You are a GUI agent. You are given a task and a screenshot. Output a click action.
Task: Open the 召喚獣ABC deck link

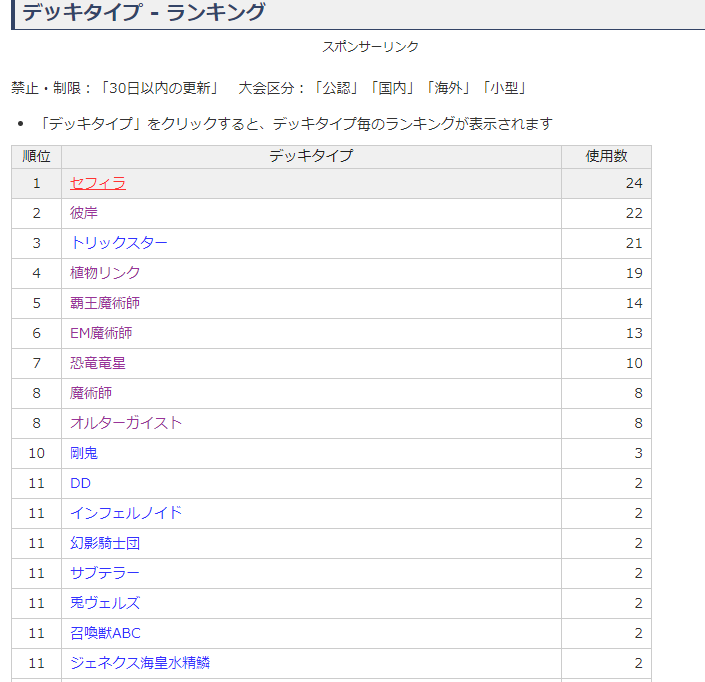[x=105, y=633]
